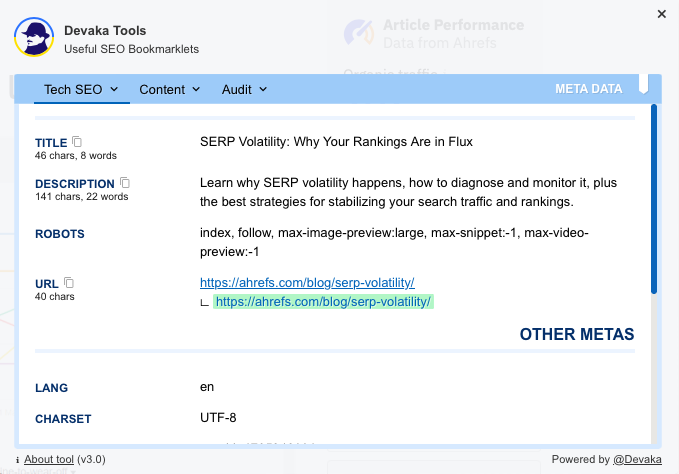Click the '40 chars' URL length text

click(x=55, y=297)
